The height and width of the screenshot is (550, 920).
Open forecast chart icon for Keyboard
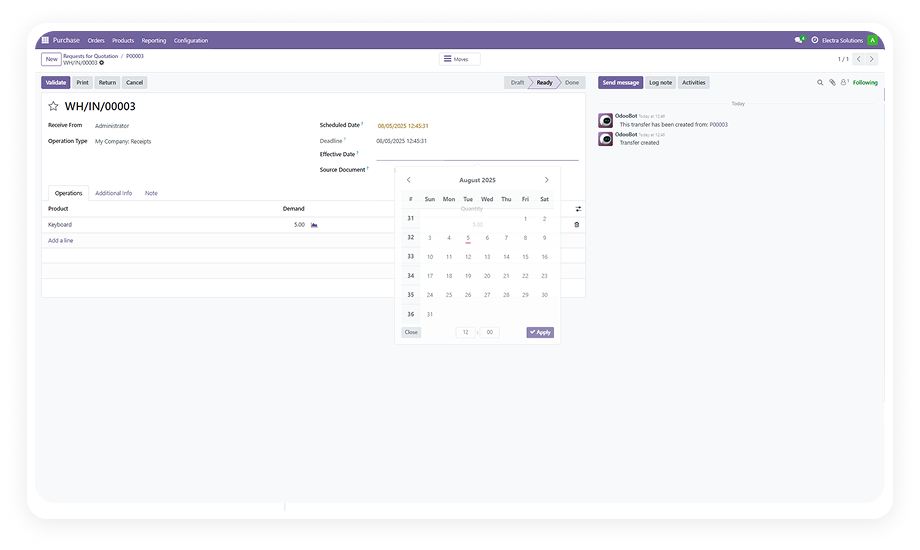click(314, 225)
